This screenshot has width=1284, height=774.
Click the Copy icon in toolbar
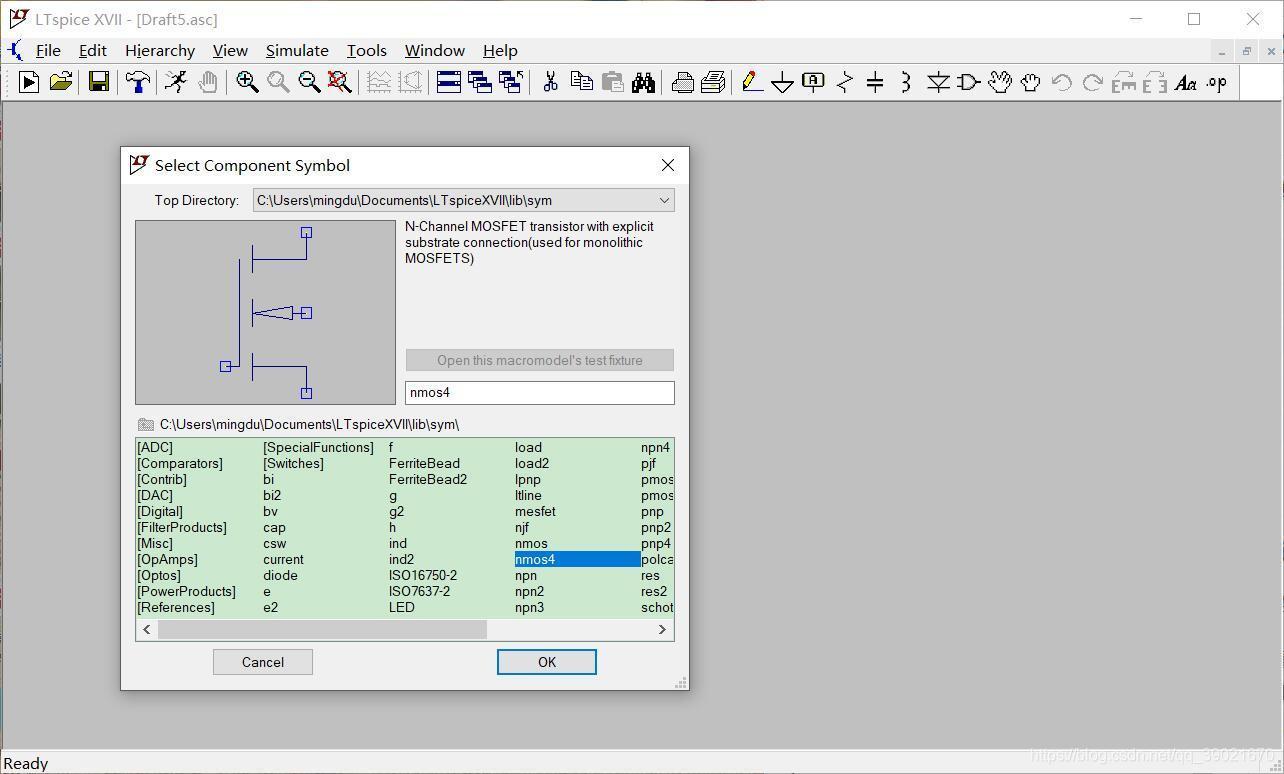coord(581,82)
